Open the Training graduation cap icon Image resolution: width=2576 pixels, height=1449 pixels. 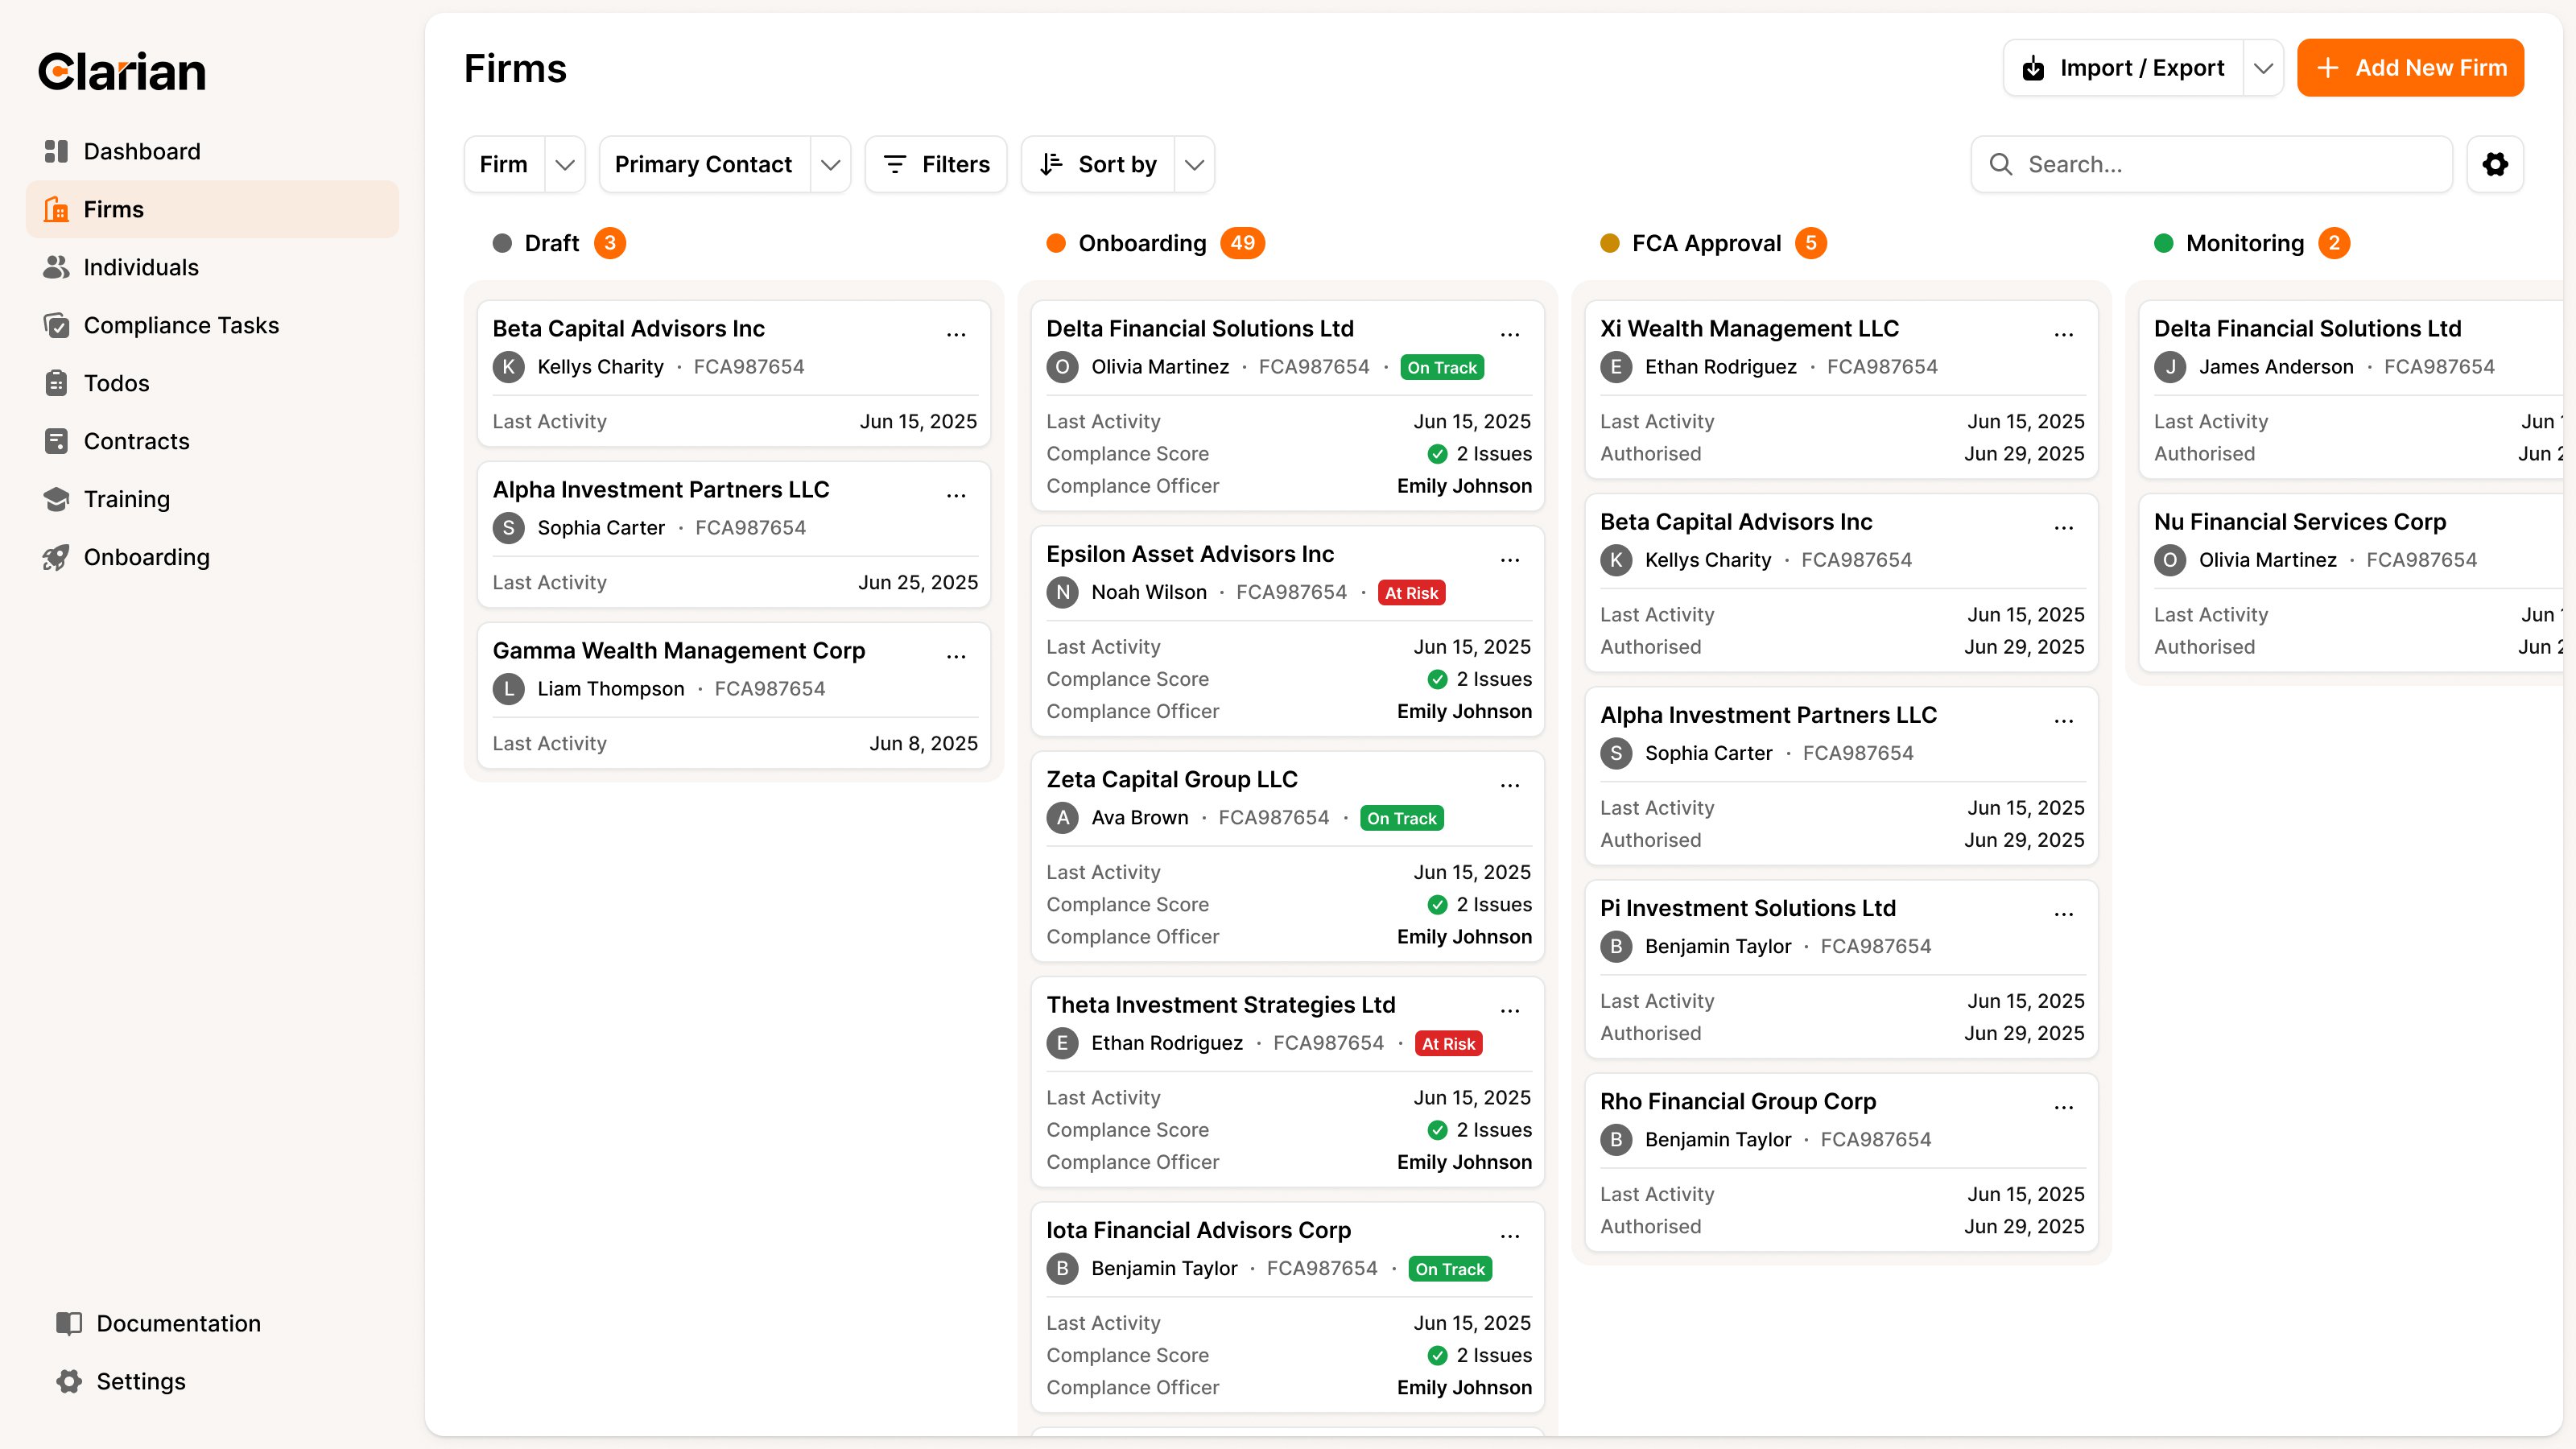[x=56, y=499]
